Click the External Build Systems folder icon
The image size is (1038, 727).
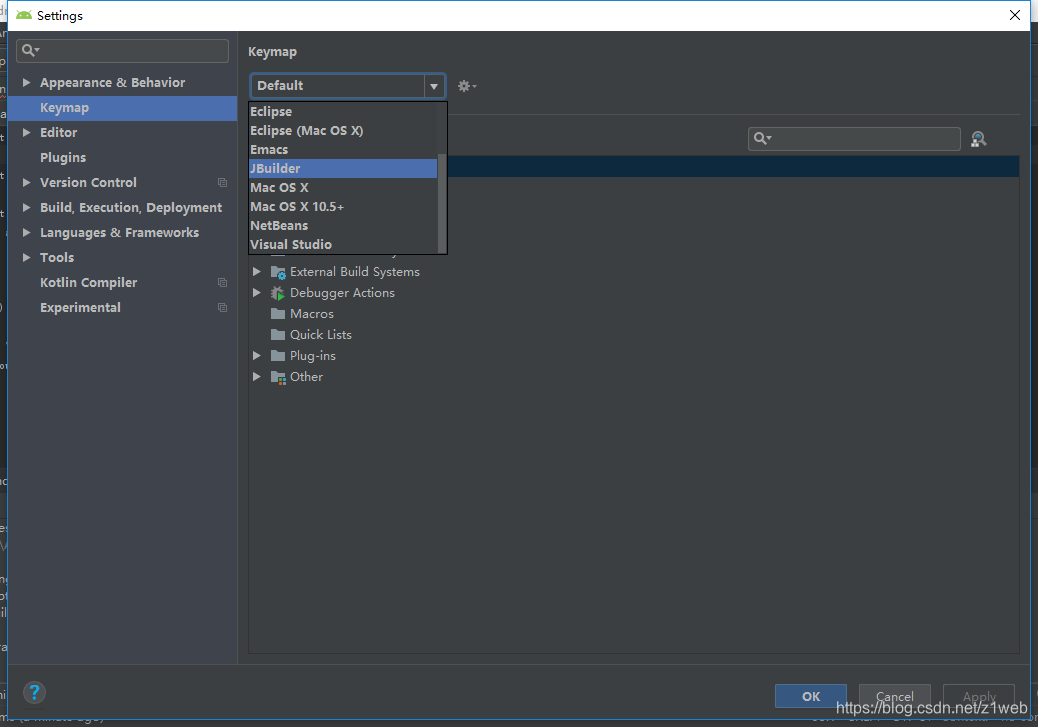click(x=278, y=272)
